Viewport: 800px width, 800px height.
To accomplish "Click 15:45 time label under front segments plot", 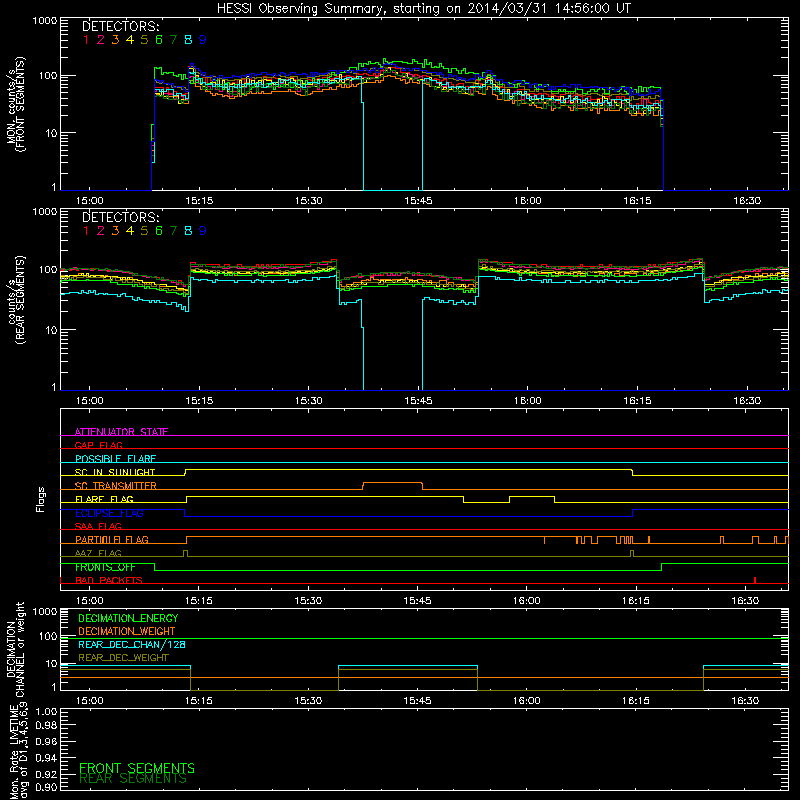I will coord(418,201).
